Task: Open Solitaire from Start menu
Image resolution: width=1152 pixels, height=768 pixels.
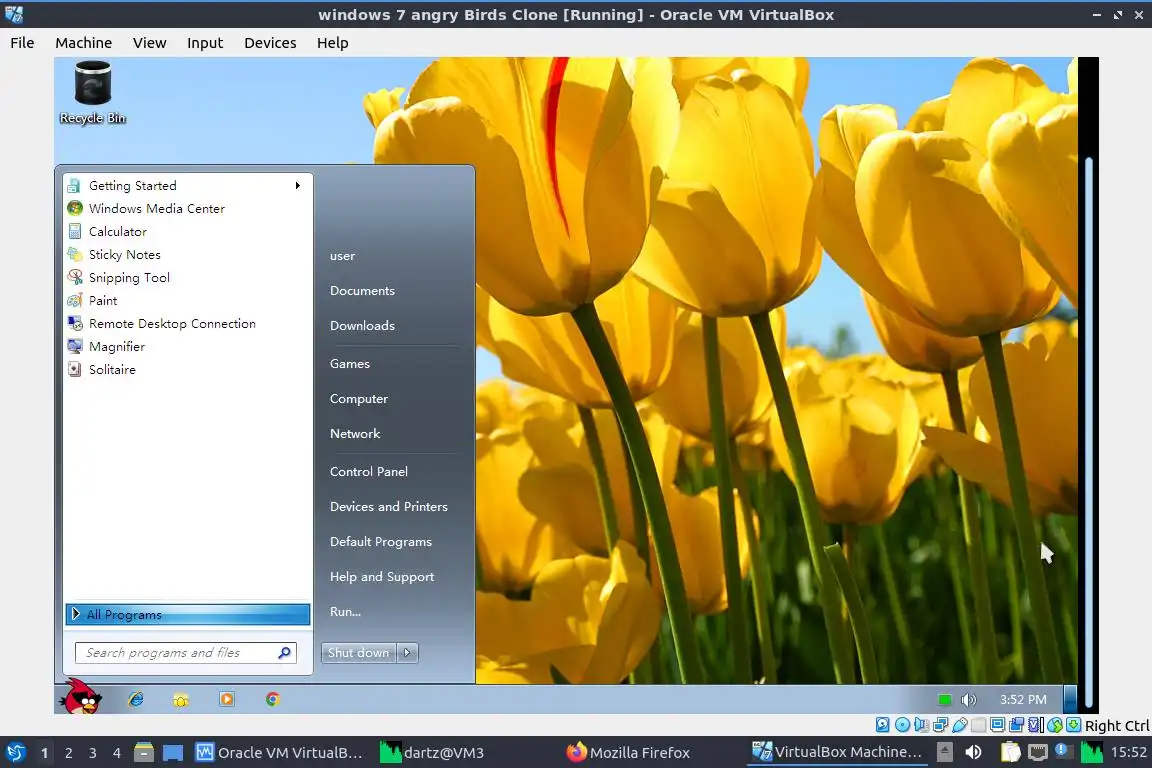Action: pos(188,370)
